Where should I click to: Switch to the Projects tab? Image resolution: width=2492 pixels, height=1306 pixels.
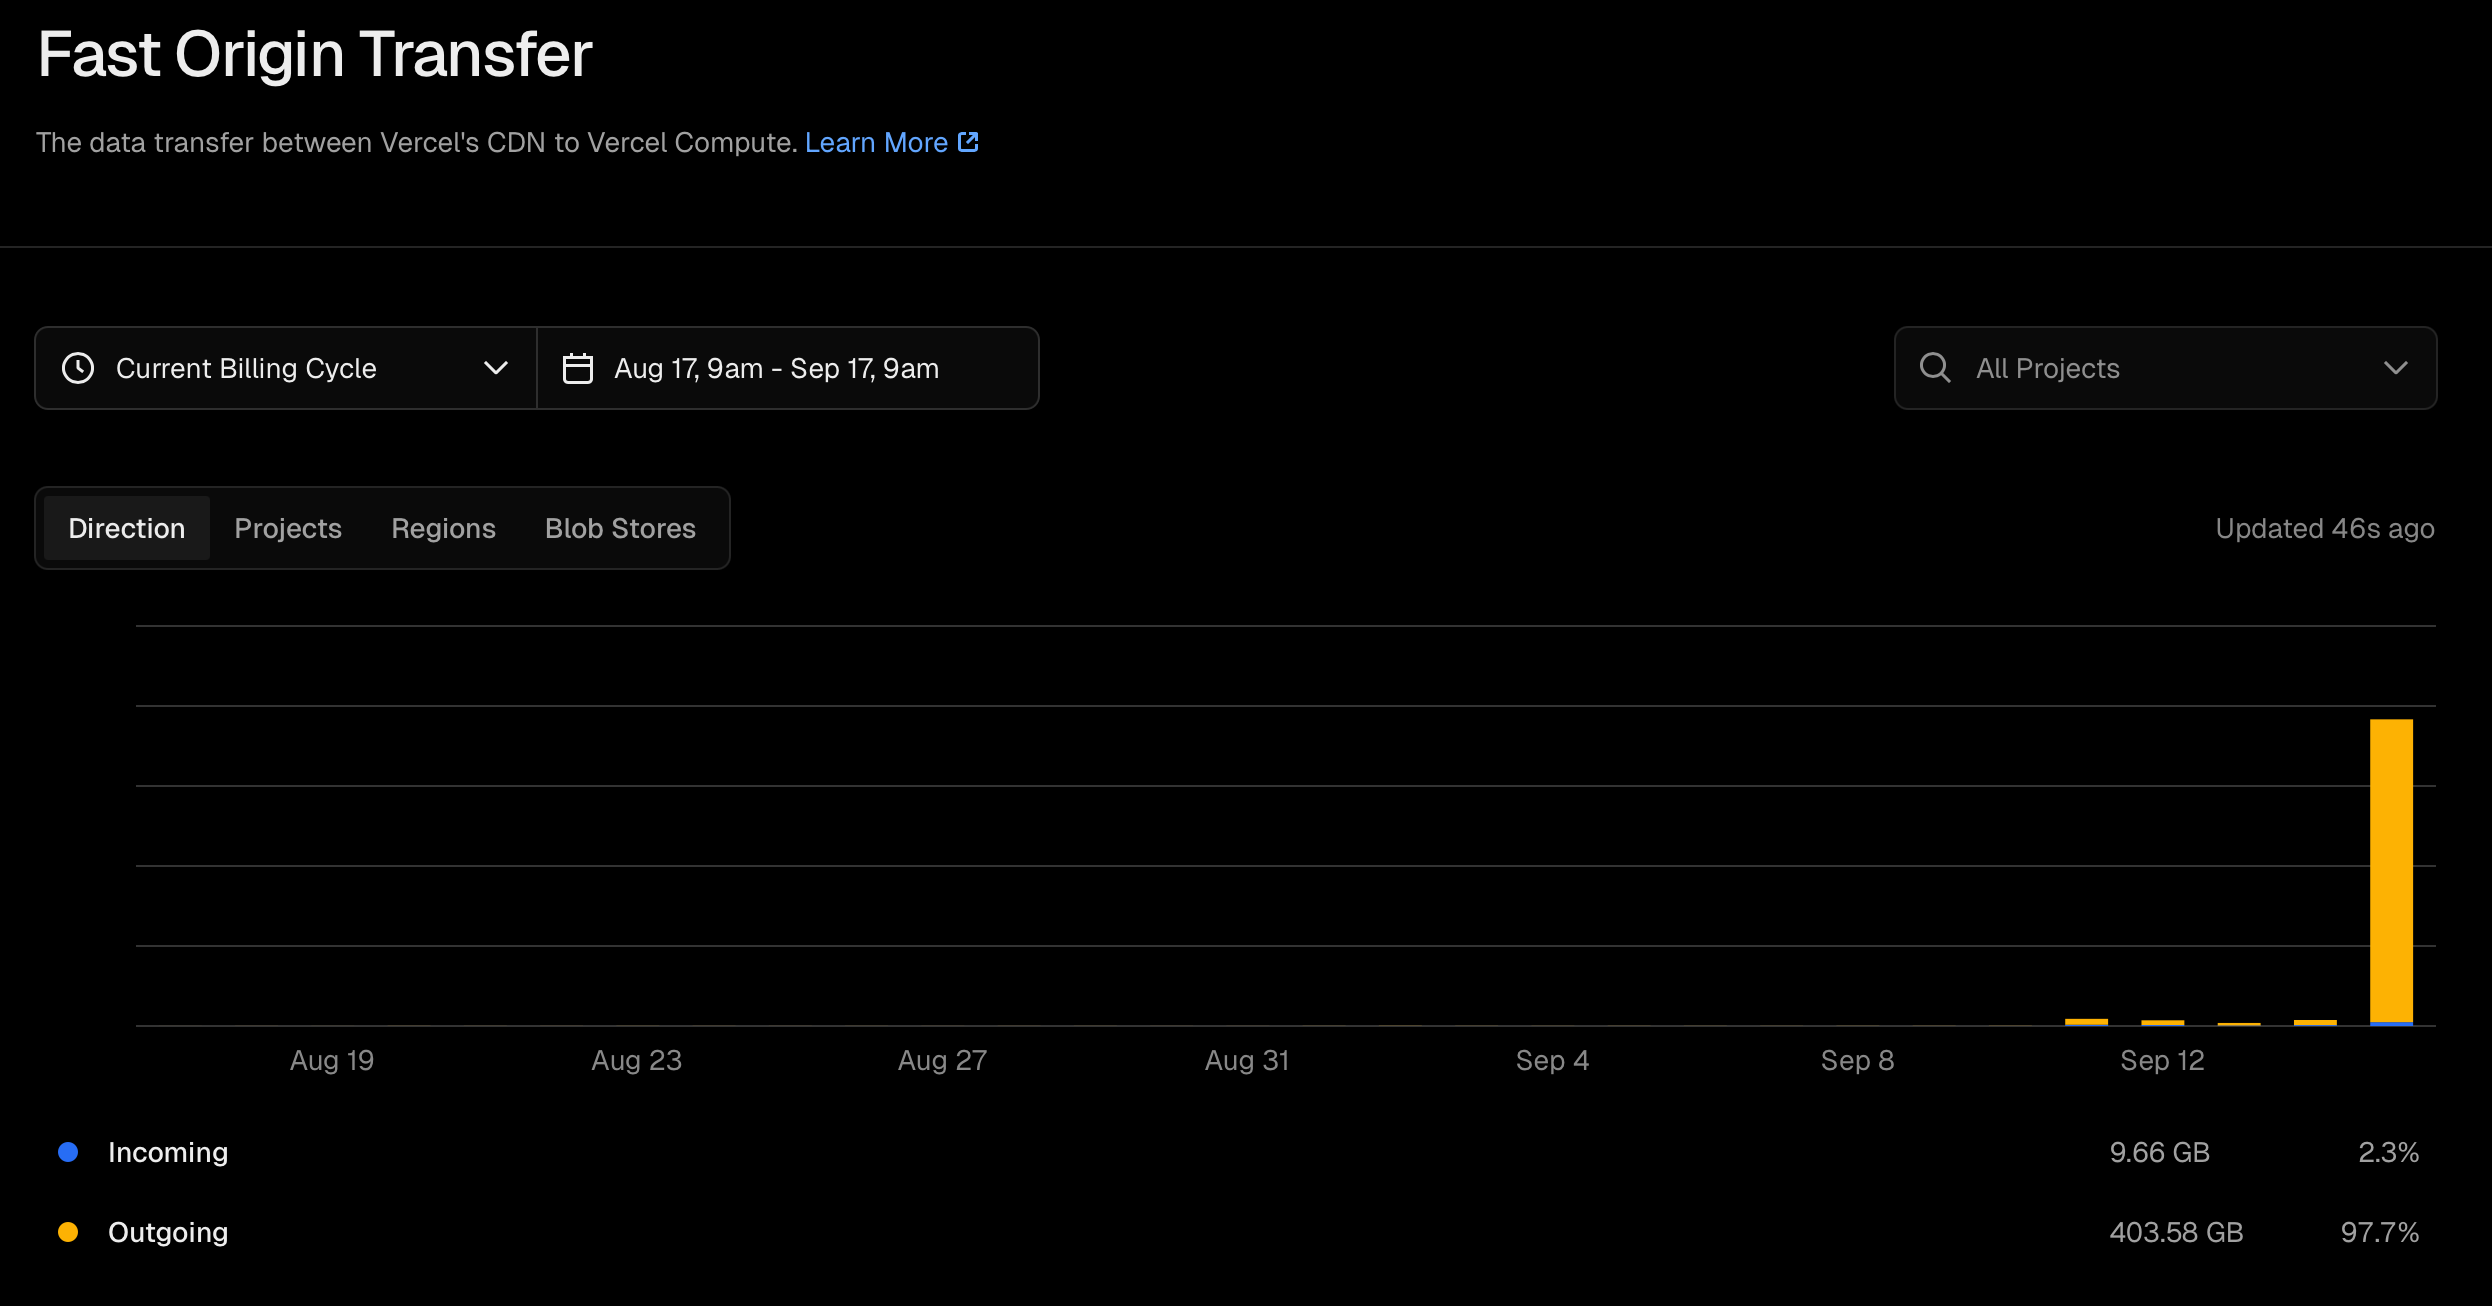pyautogui.click(x=288, y=528)
